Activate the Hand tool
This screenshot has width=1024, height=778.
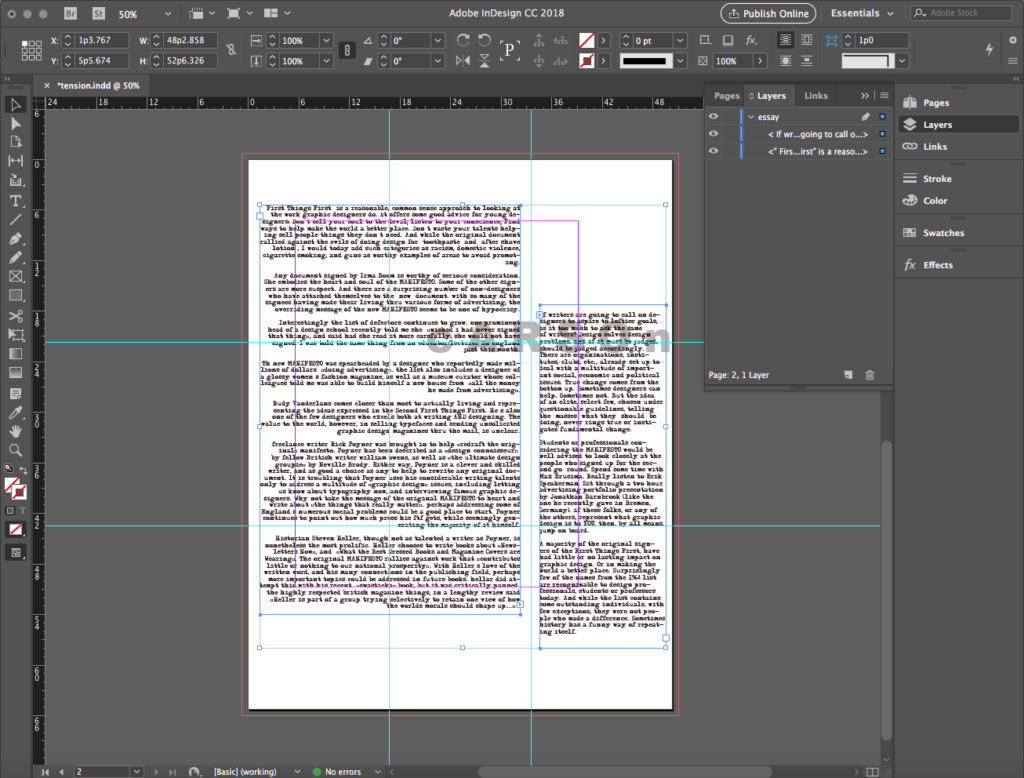pyautogui.click(x=16, y=431)
